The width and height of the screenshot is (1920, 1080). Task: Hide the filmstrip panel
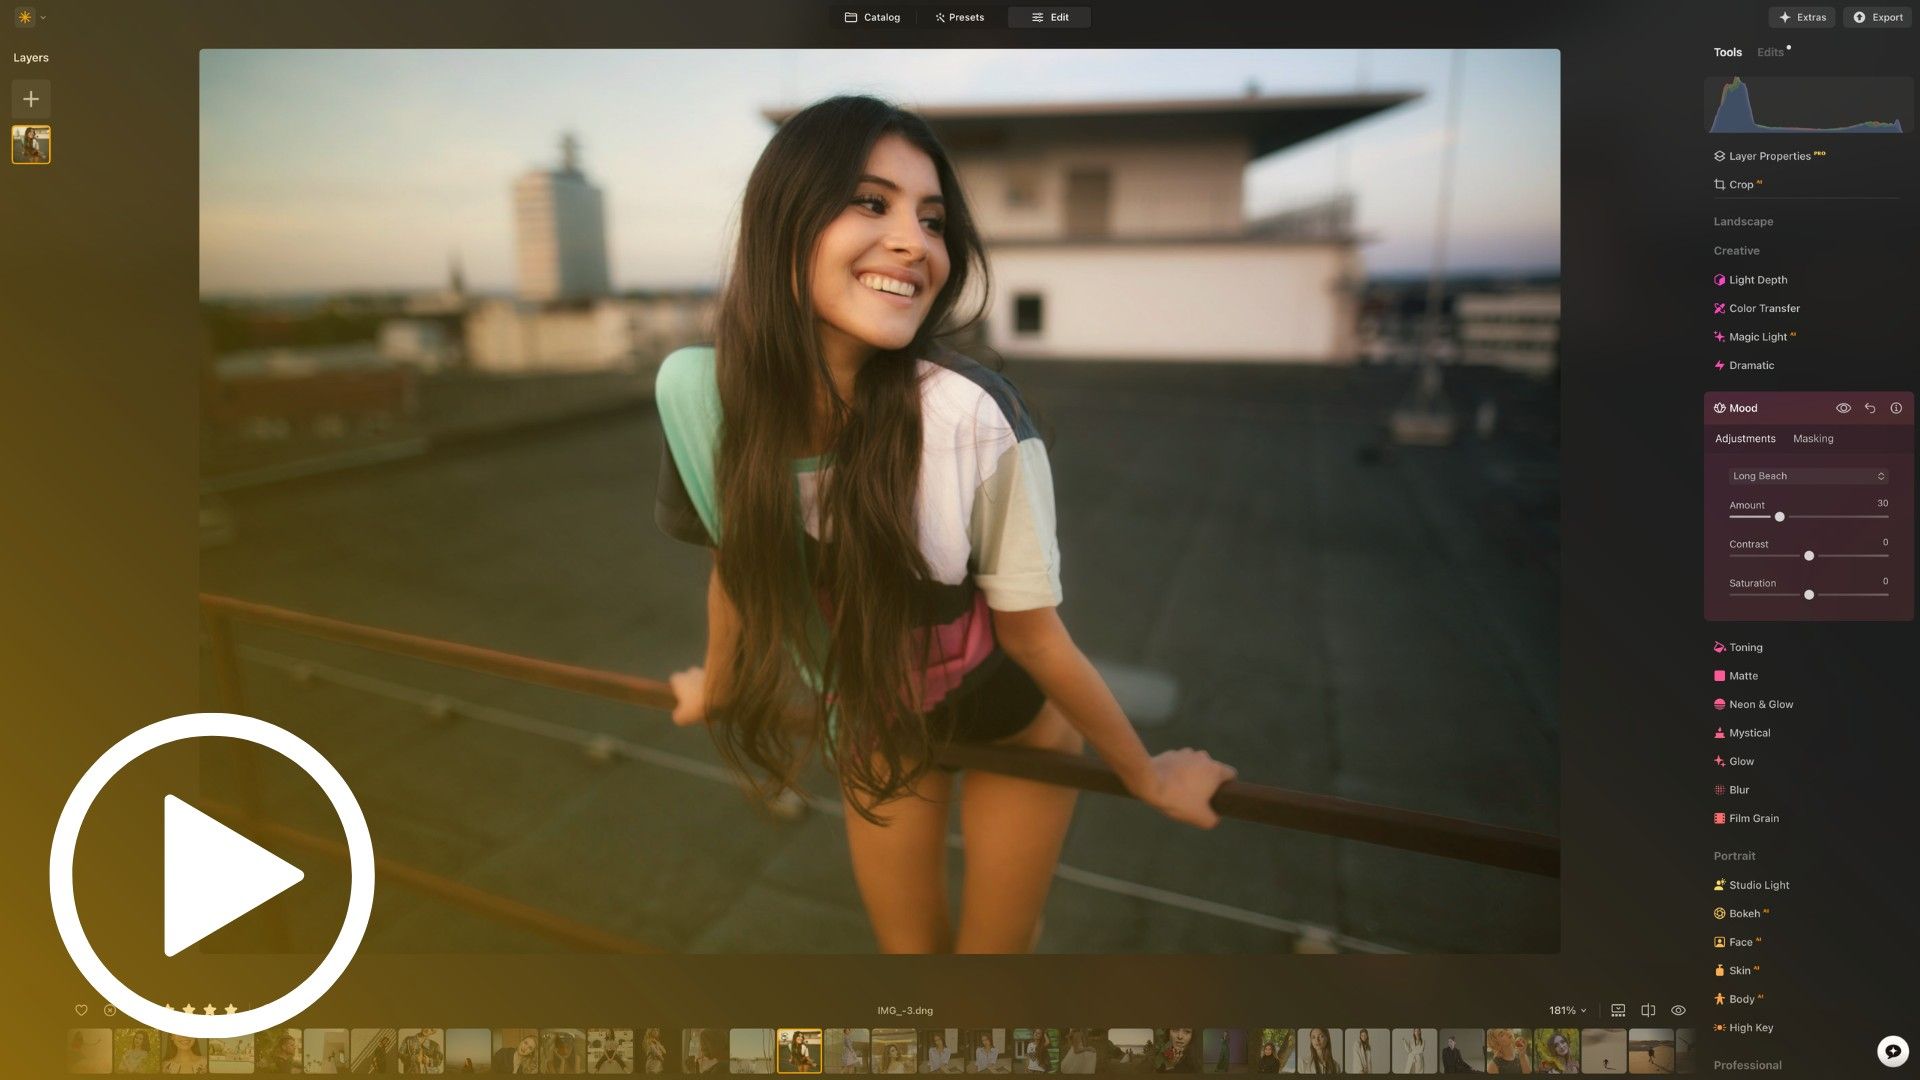click(x=1618, y=1010)
